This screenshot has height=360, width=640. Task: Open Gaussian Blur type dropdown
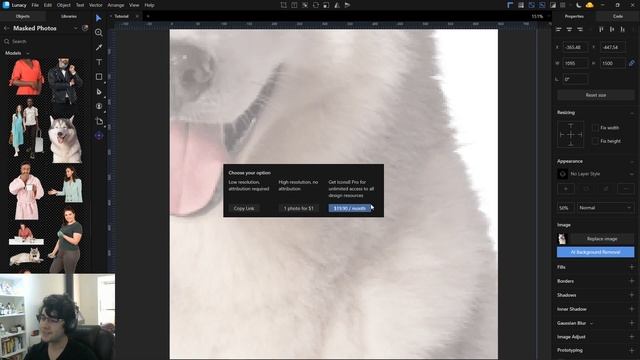pos(591,323)
